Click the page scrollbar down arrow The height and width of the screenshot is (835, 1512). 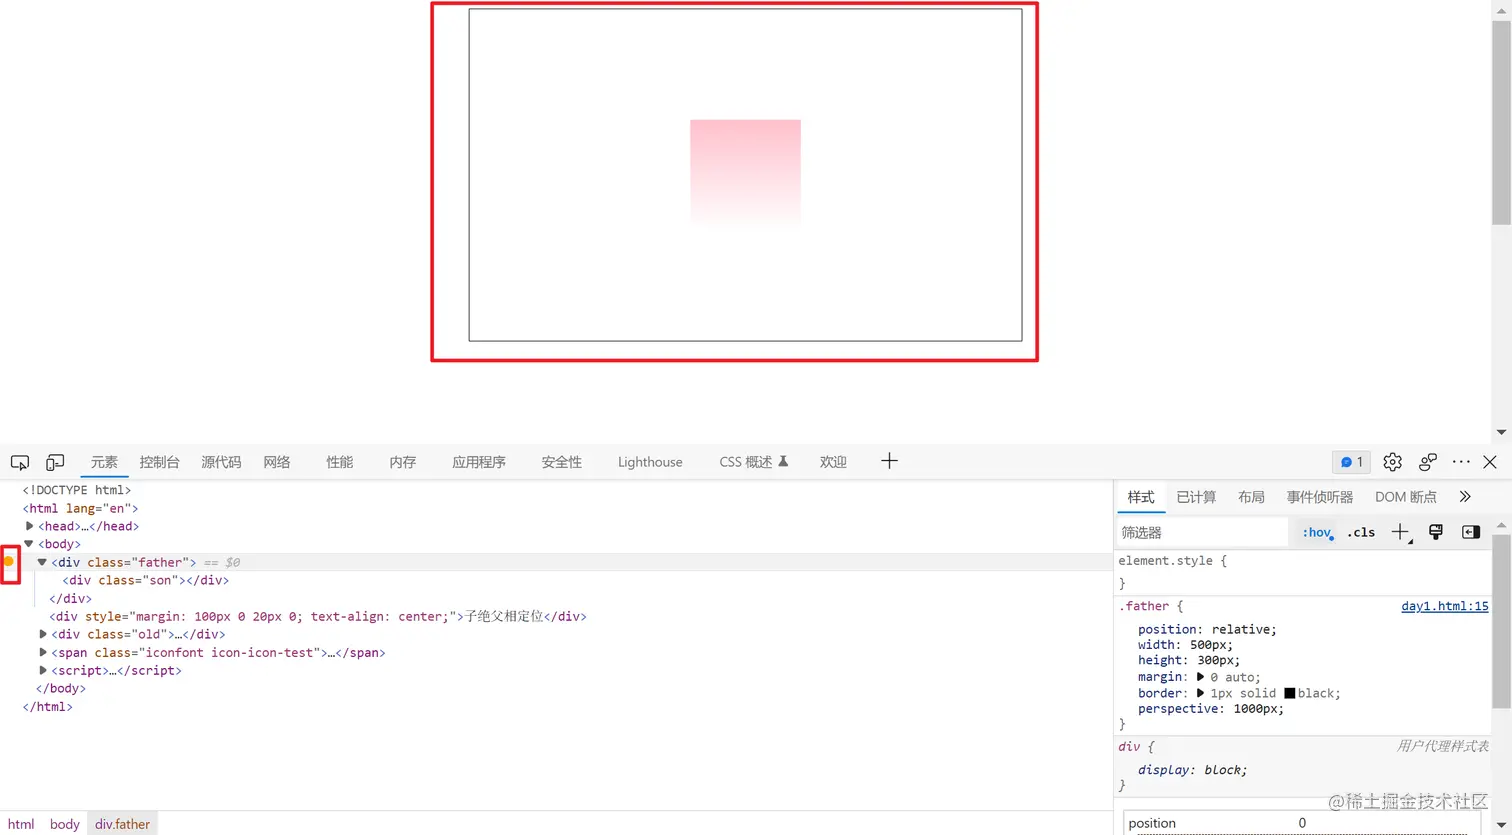1501,433
